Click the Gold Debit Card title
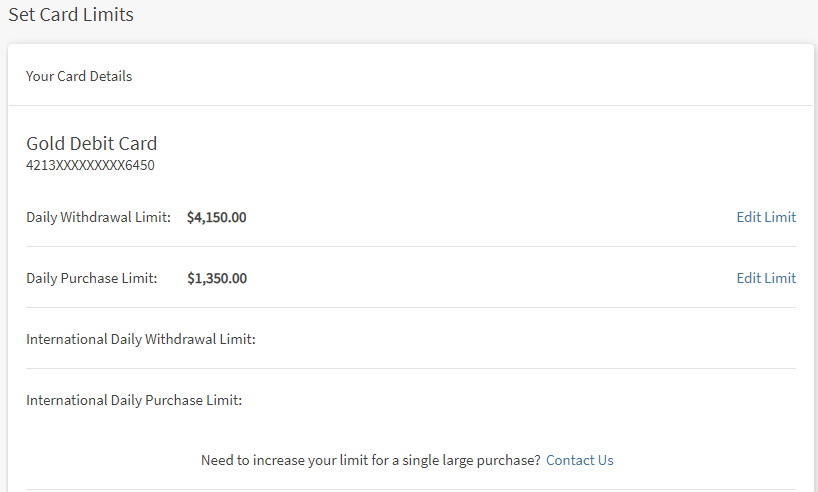Screen dimensions: 818x492 click(91, 144)
